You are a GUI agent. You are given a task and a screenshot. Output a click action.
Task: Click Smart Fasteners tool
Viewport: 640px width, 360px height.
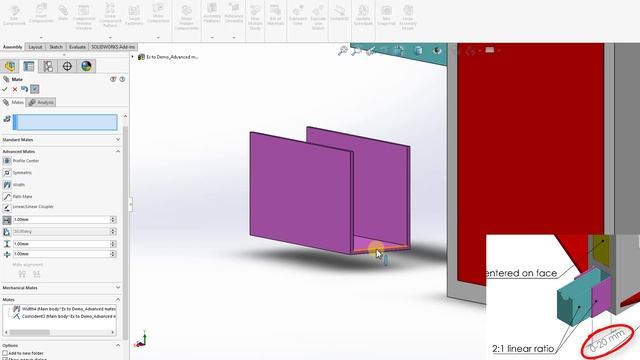click(134, 16)
